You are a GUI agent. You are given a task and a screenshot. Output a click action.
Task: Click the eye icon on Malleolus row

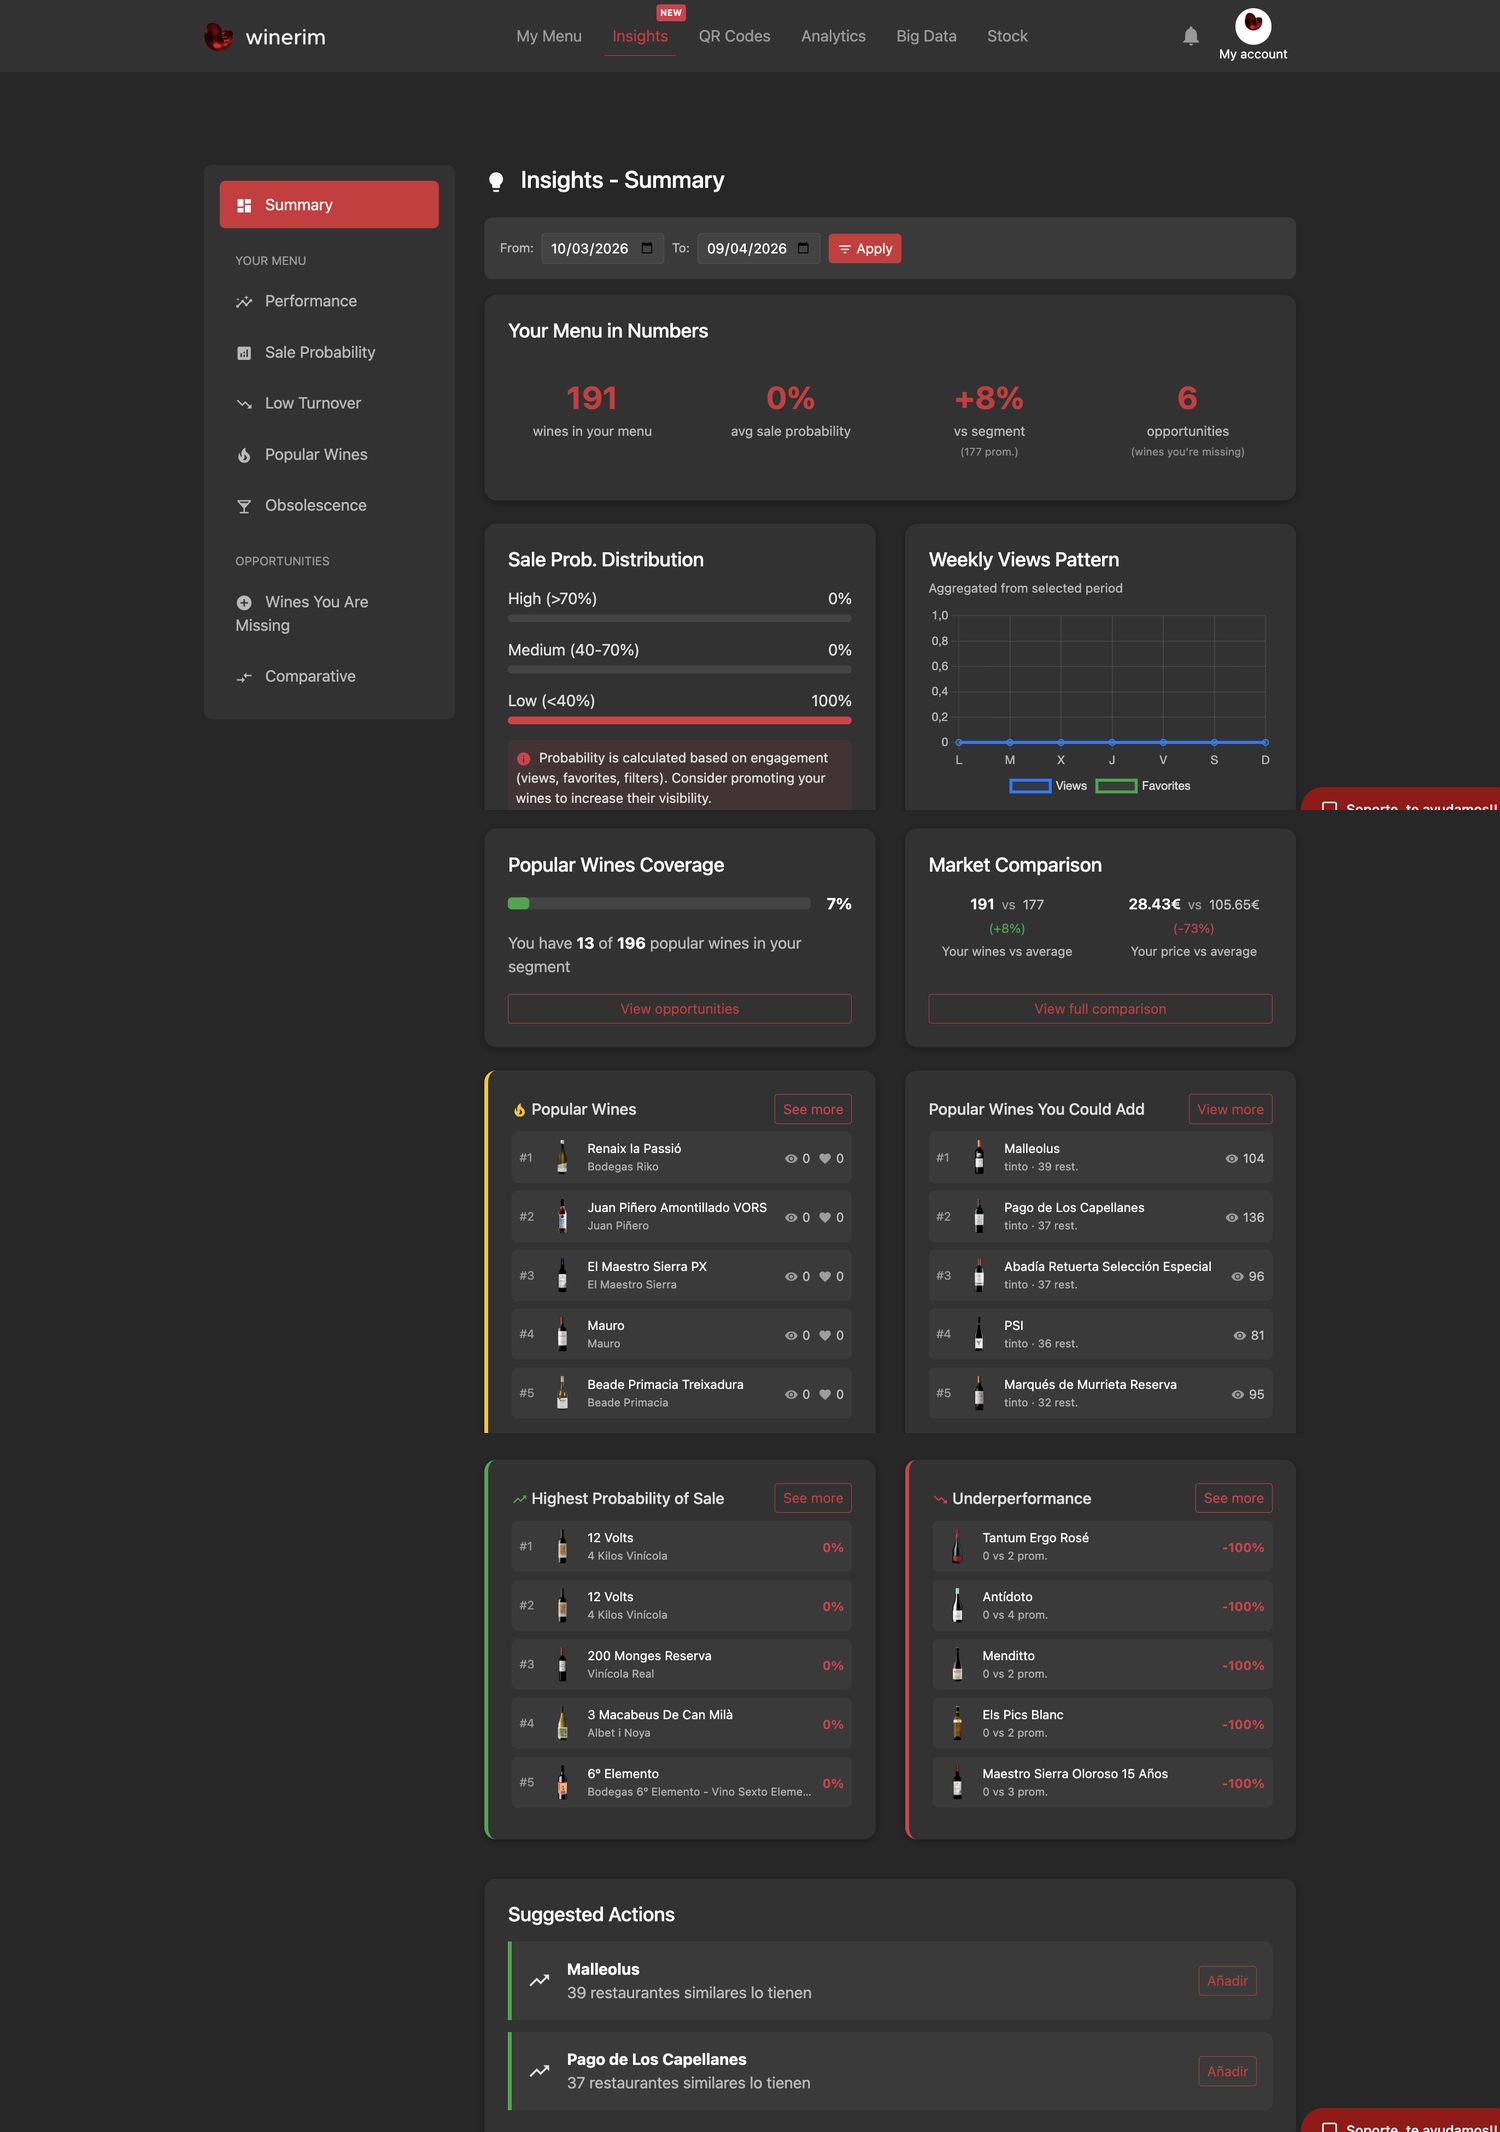(x=1232, y=1159)
